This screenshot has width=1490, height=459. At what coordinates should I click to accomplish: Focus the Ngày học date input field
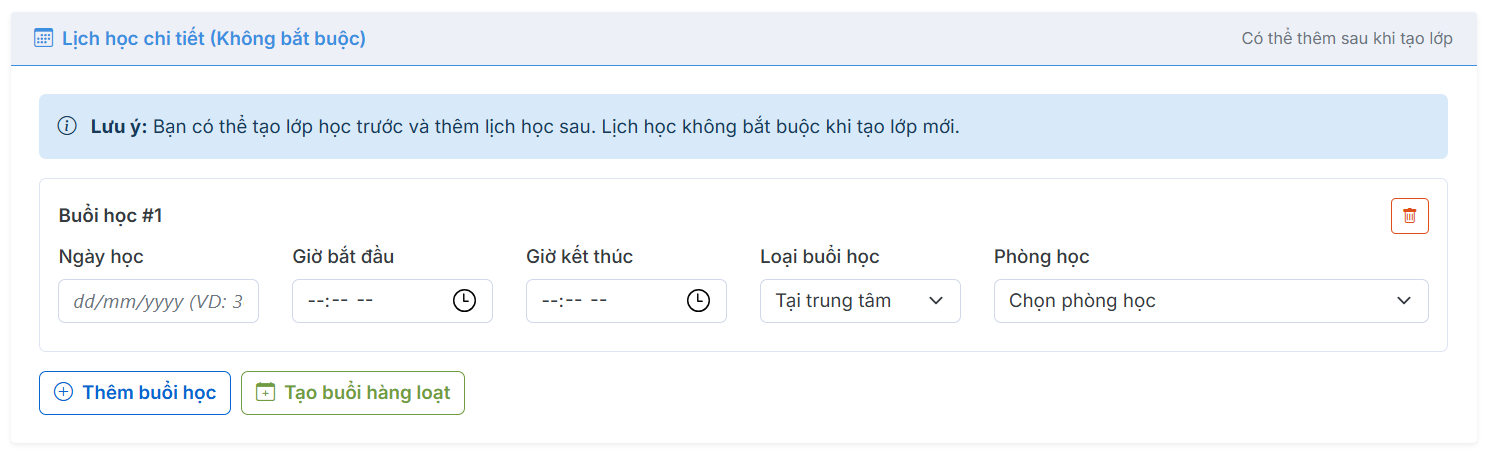pos(158,301)
